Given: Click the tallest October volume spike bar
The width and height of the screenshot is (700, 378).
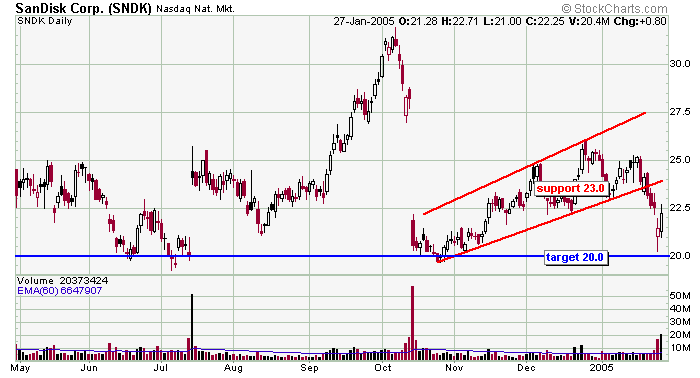Looking at the screenshot, I should pos(412,323).
